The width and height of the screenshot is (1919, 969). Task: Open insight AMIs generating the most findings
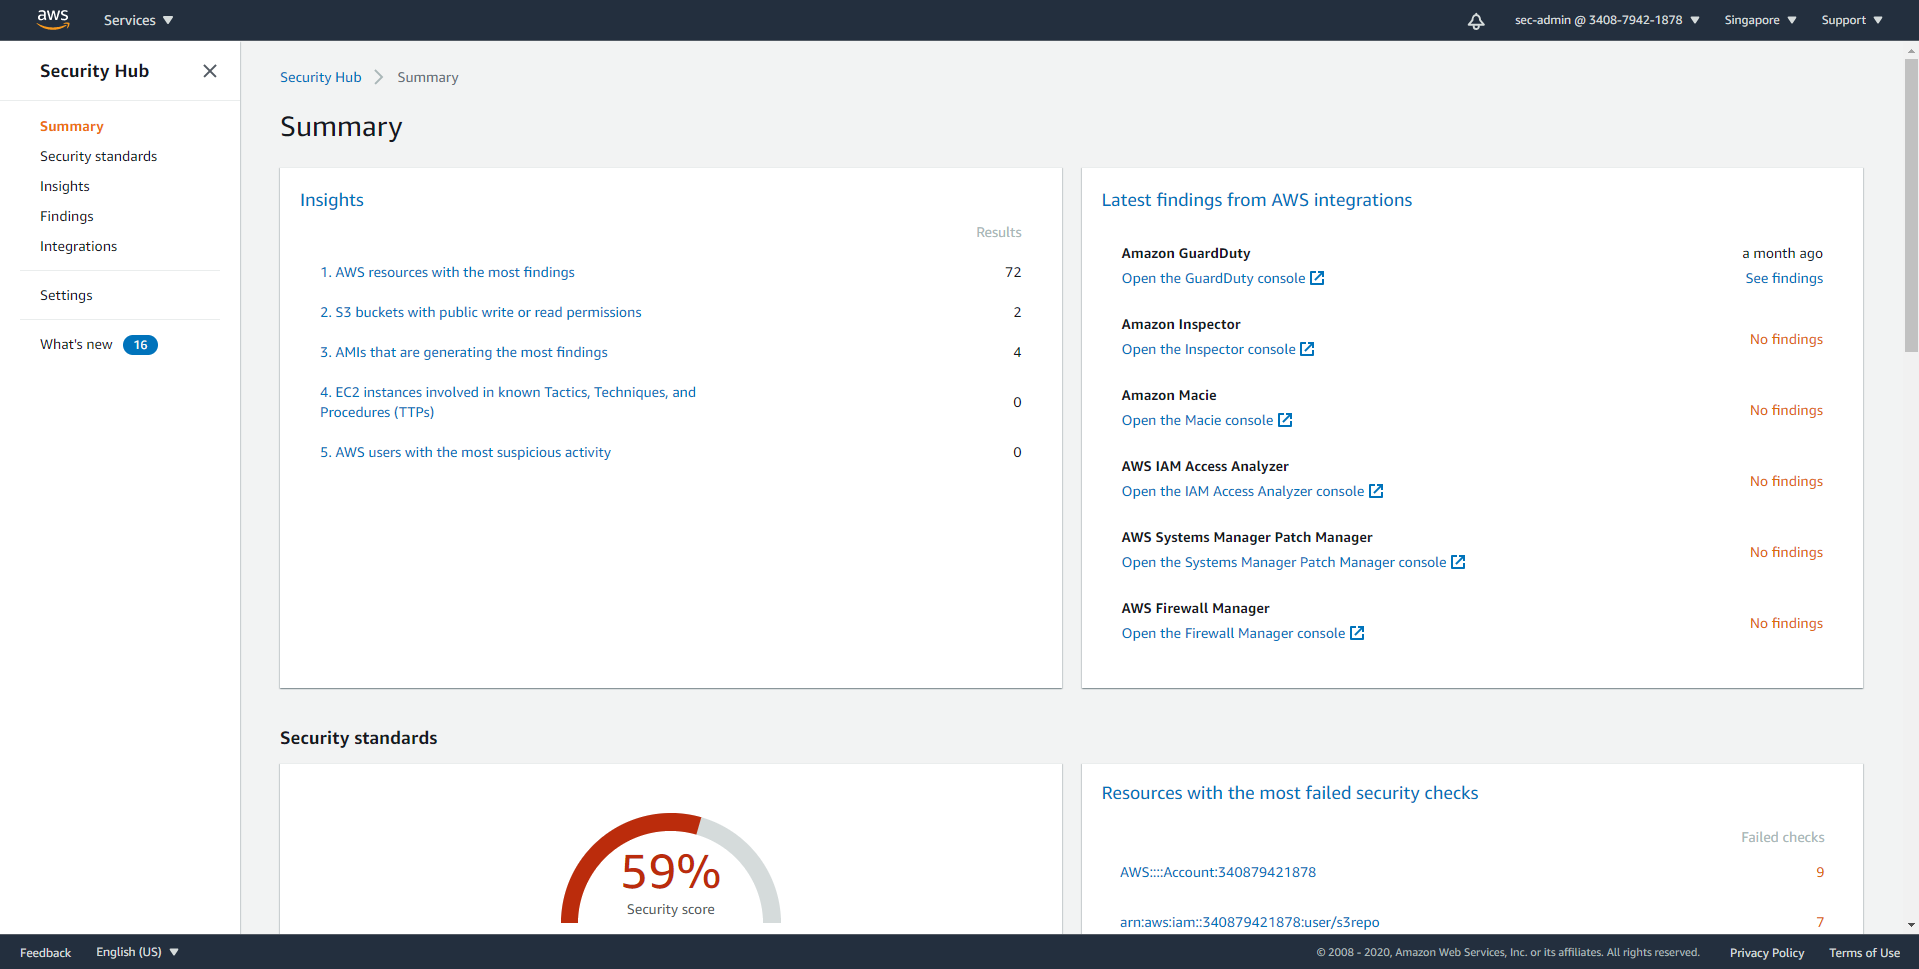click(x=464, y=352)
